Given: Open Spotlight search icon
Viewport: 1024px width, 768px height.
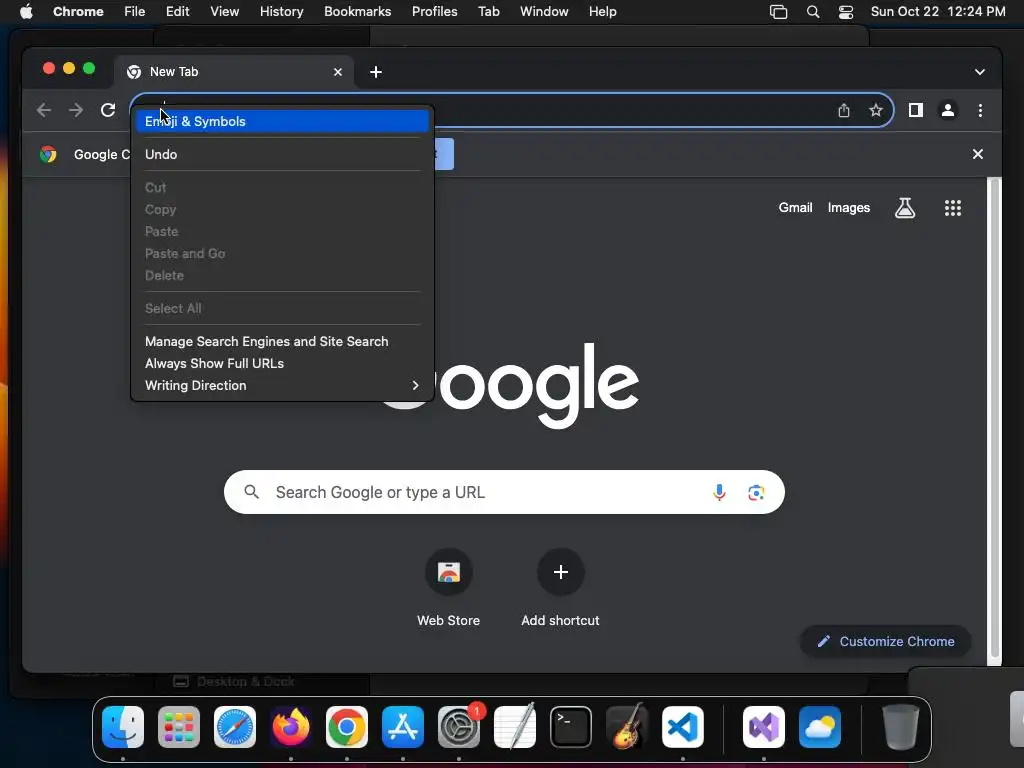Looking at the screenshot, I should [x=812, y=12].
